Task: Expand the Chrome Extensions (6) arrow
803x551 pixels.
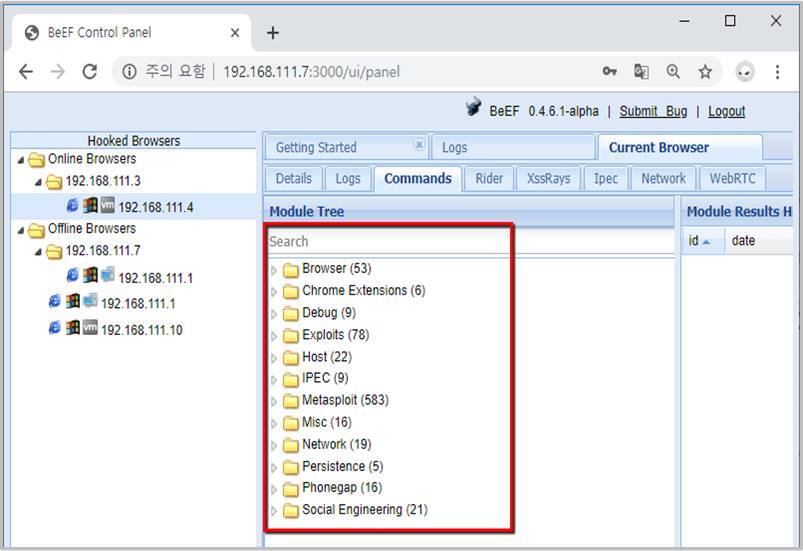Action: pyautogui.click(x=274, y=292)
